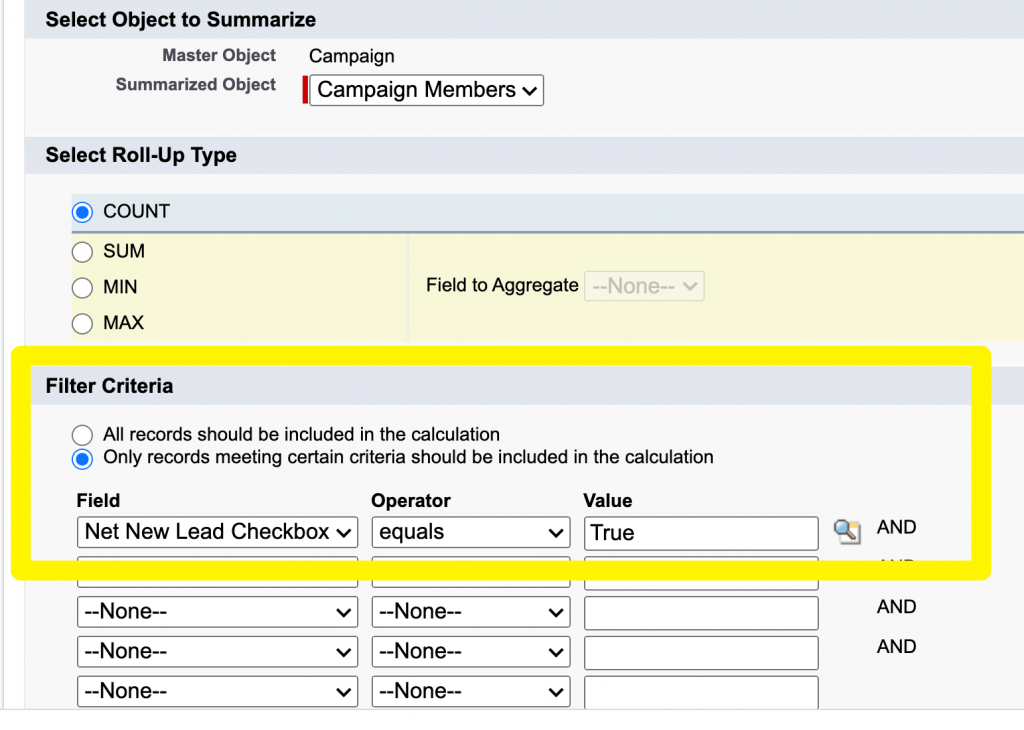This screenshot has width=1024, height=730.
Task: Open the Field dropdown in the bottom filter row
Action: click(x=217, y=692)
